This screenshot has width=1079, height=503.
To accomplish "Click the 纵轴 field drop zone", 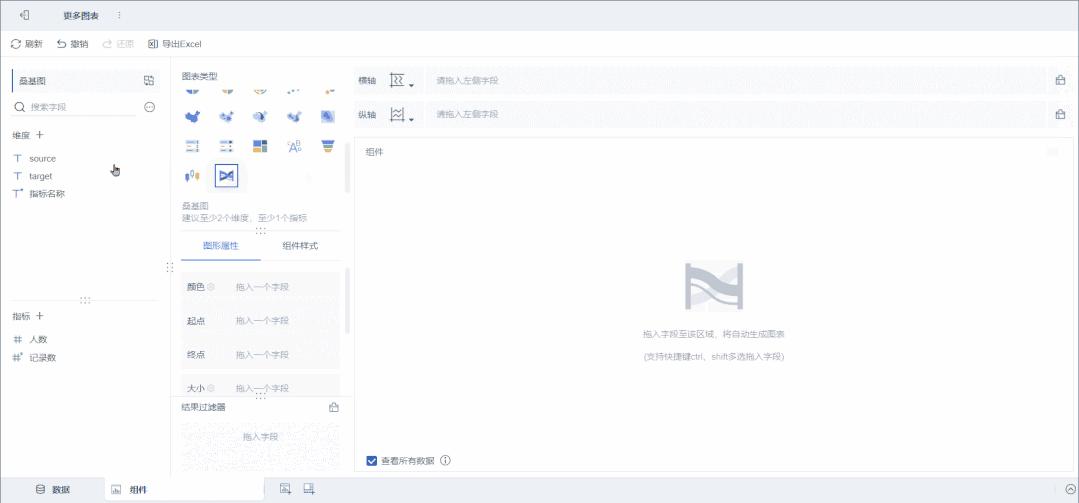I will pos(736,114).
